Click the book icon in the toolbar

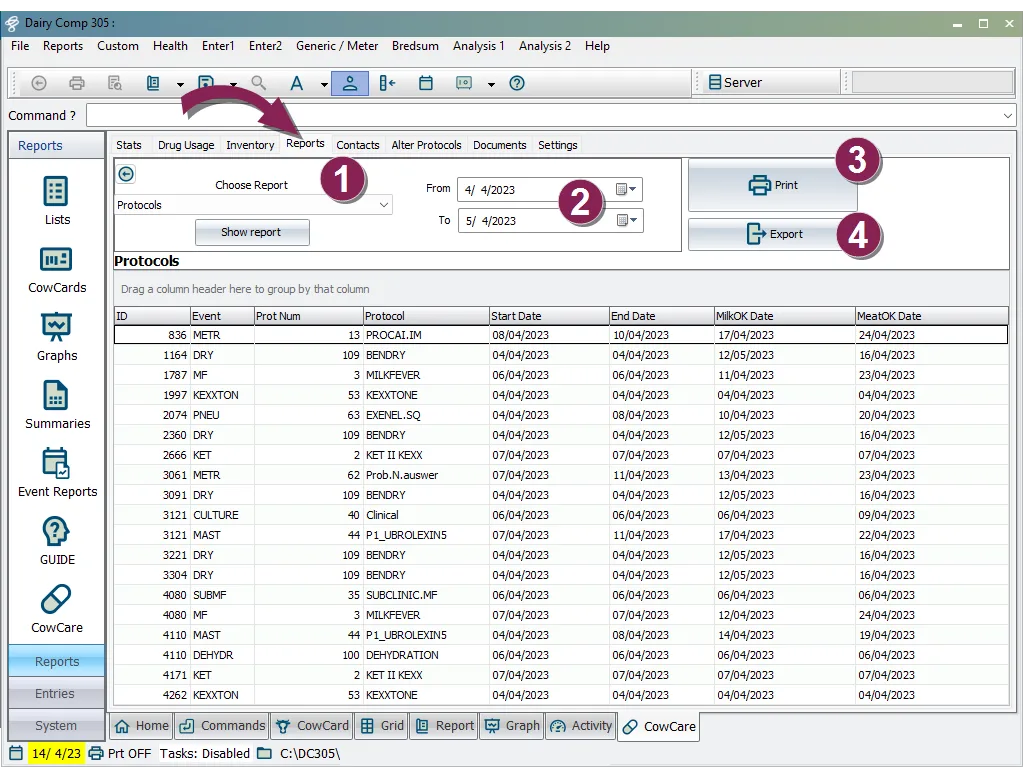pos(153,83)
